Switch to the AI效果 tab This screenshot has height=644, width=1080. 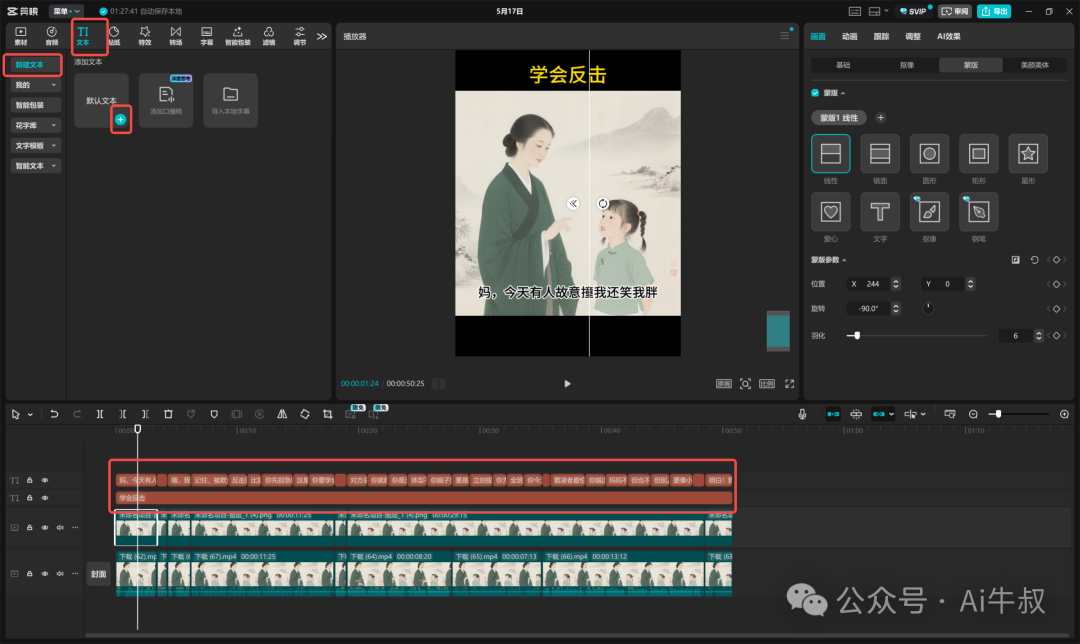[x=948, y=37]
